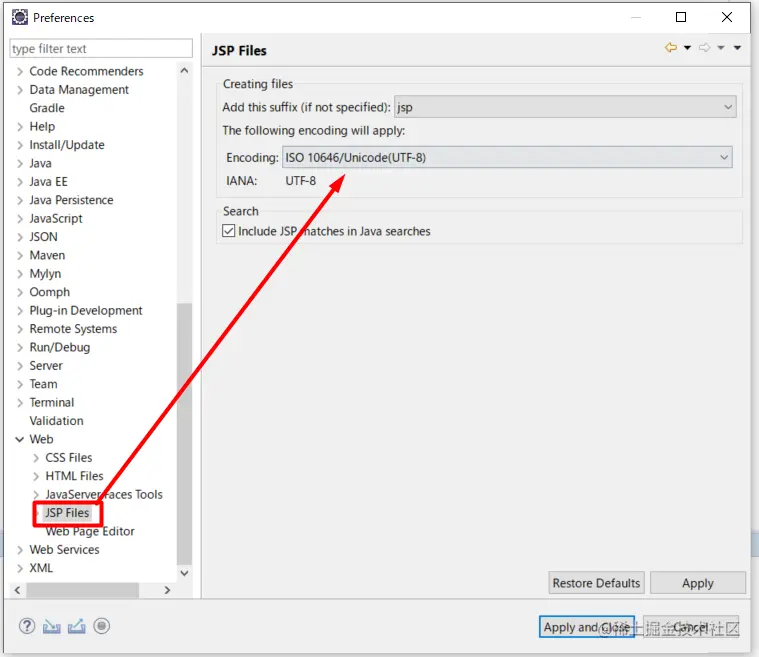
Task: Select JSON in the tree
Action: (44, 237)
